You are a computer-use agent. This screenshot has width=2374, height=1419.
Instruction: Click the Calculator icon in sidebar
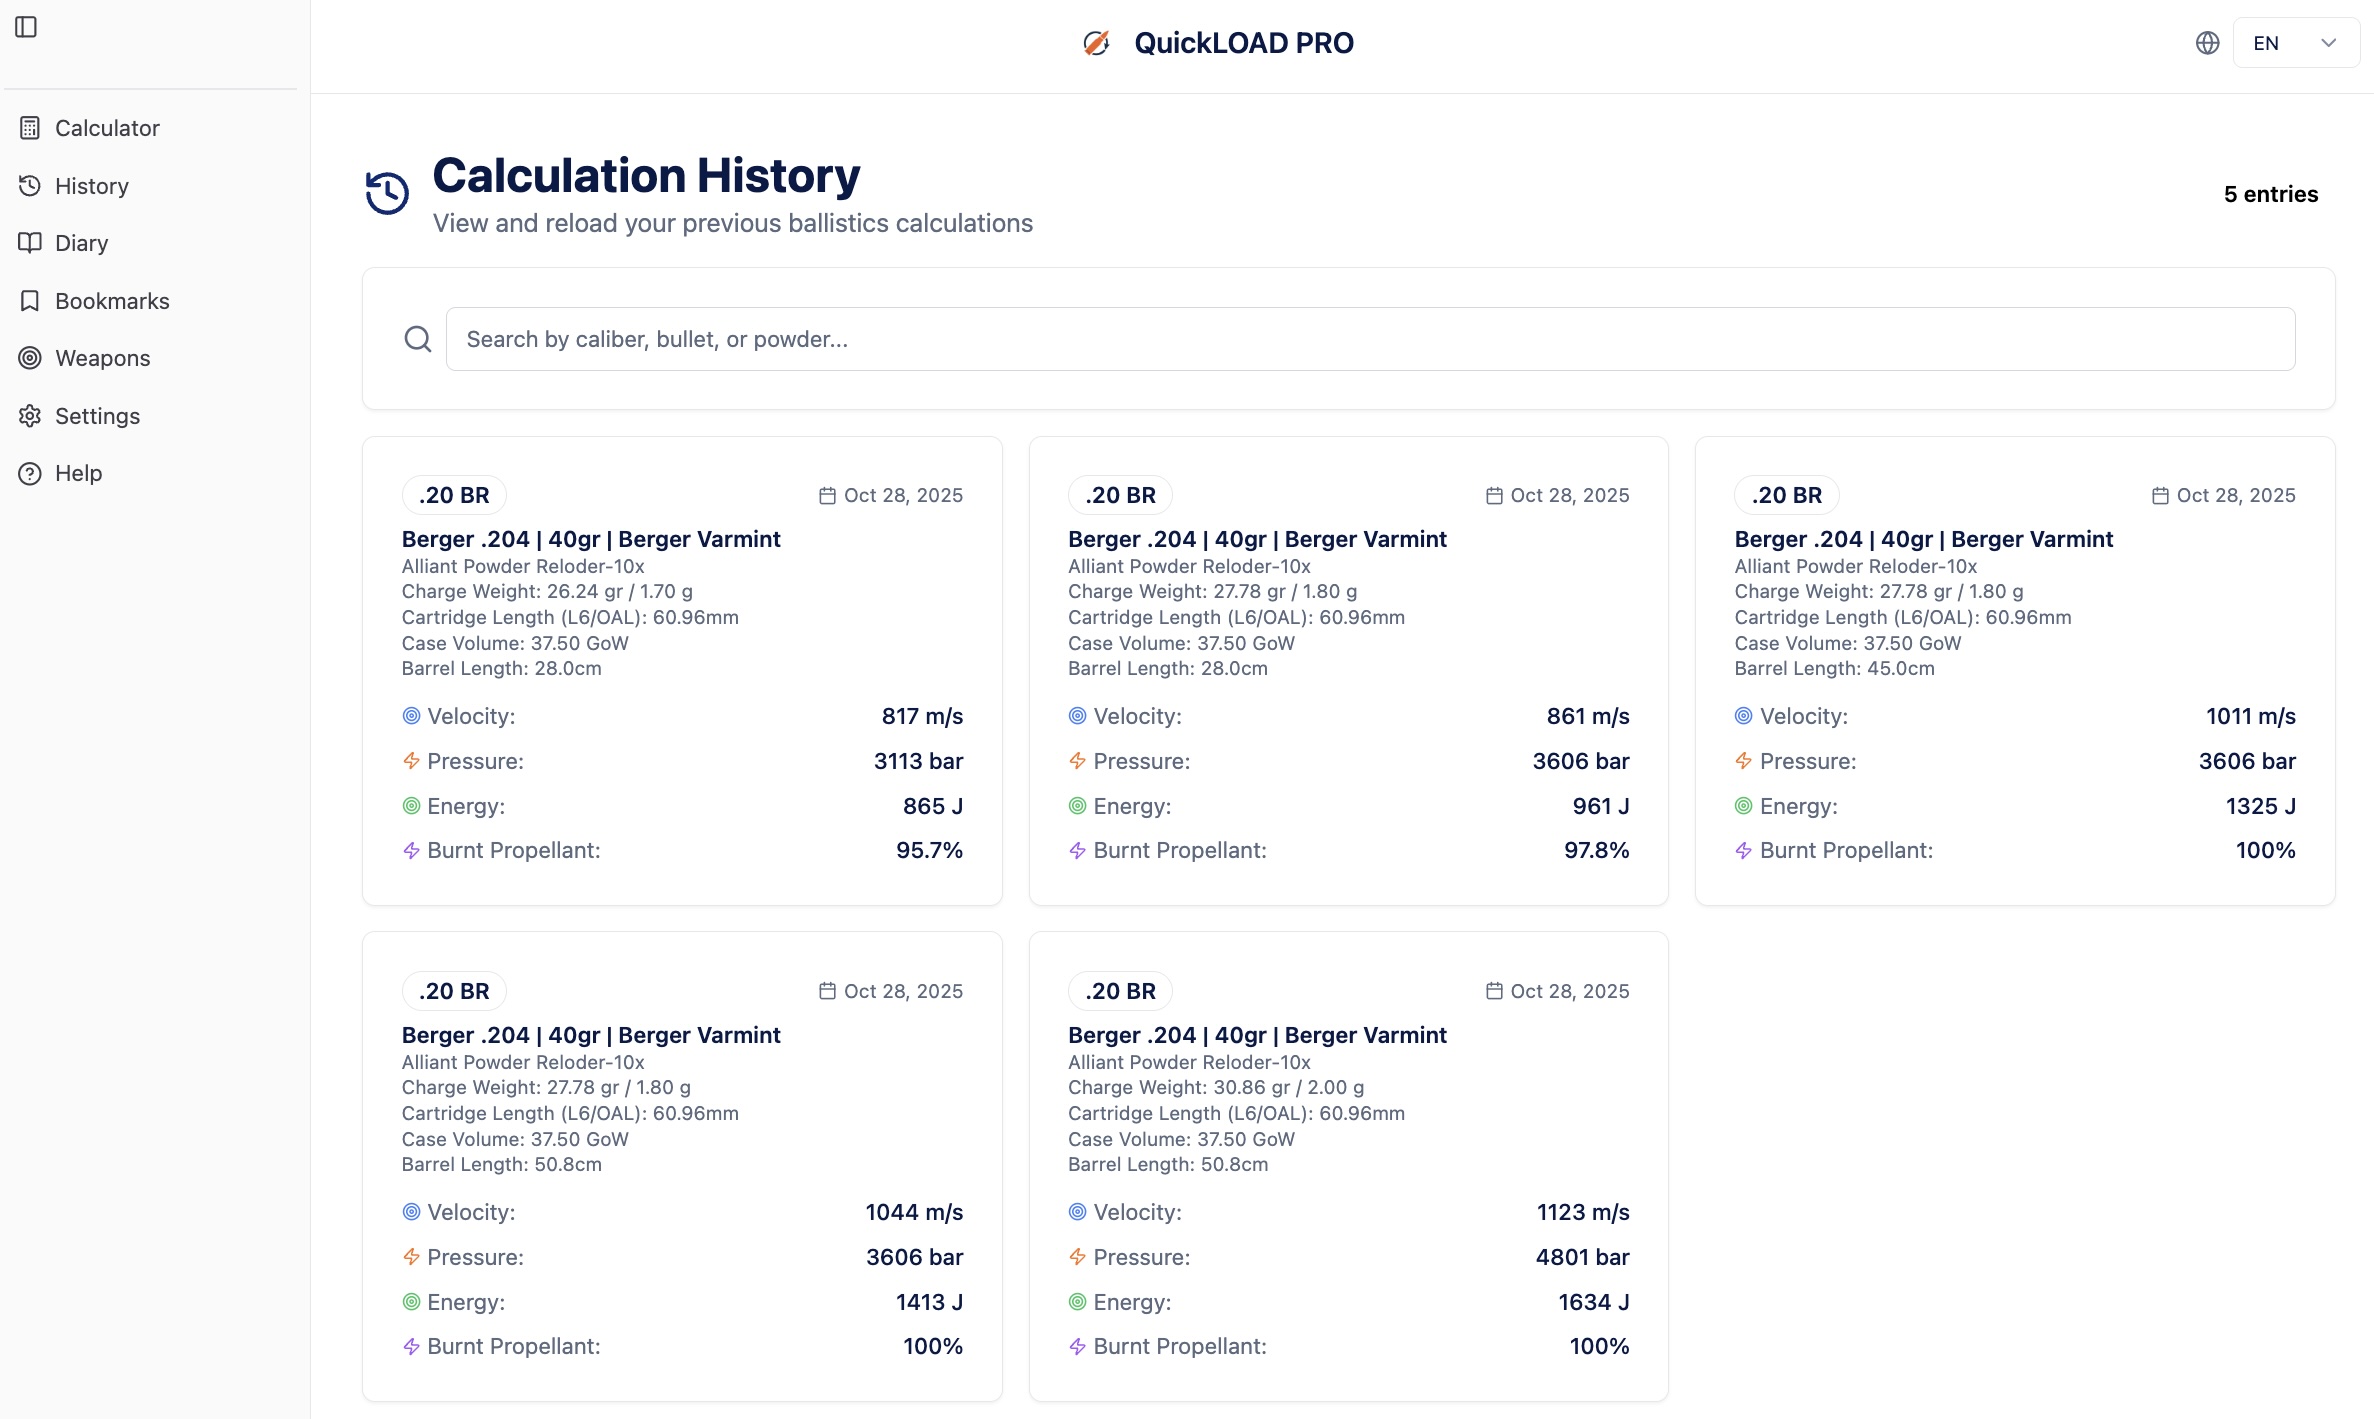click(30, 128)
